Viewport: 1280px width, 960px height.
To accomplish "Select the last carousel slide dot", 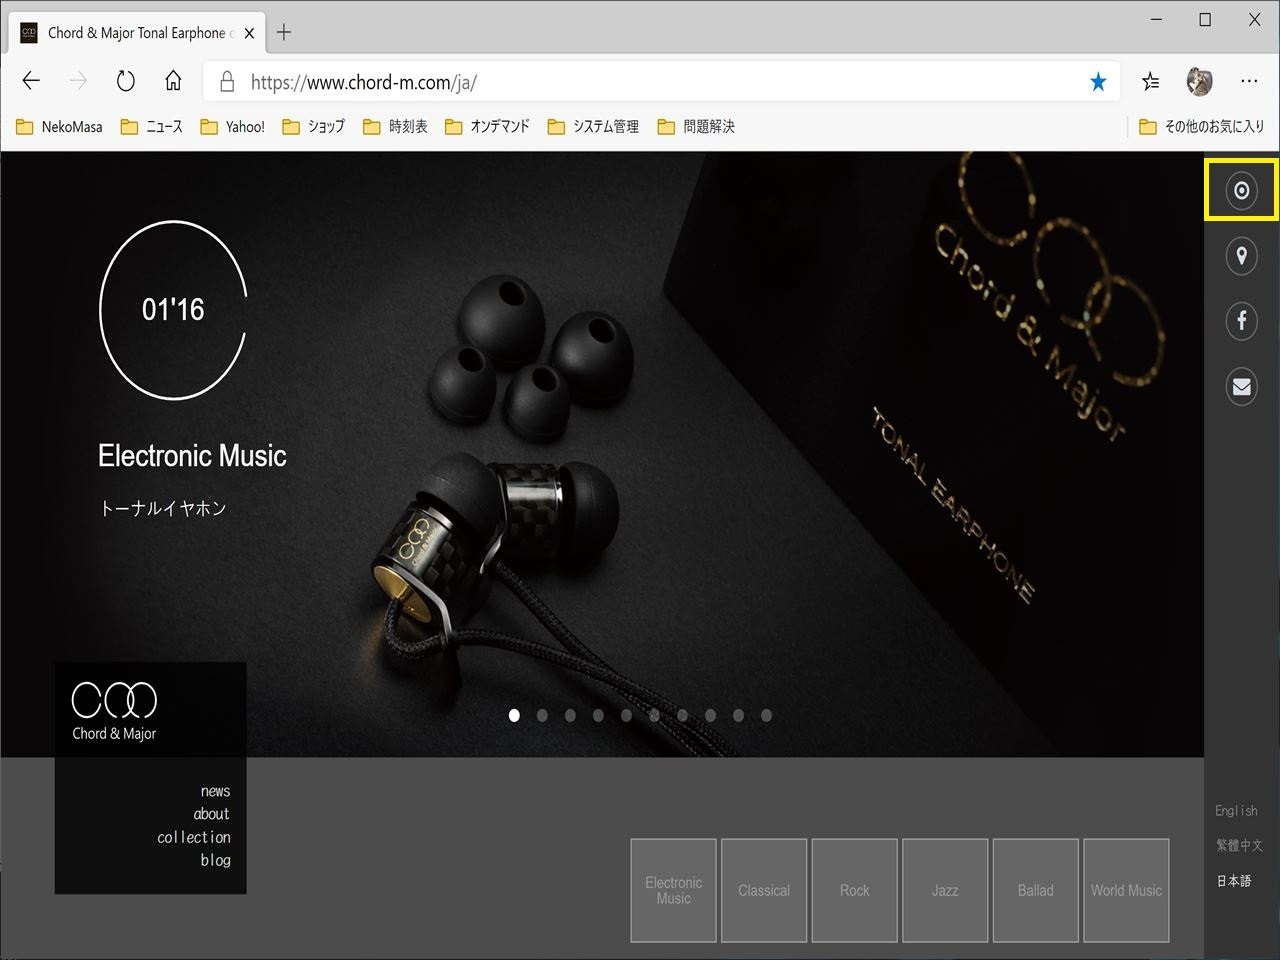I will pyautogui.click(x=766, y=715).
